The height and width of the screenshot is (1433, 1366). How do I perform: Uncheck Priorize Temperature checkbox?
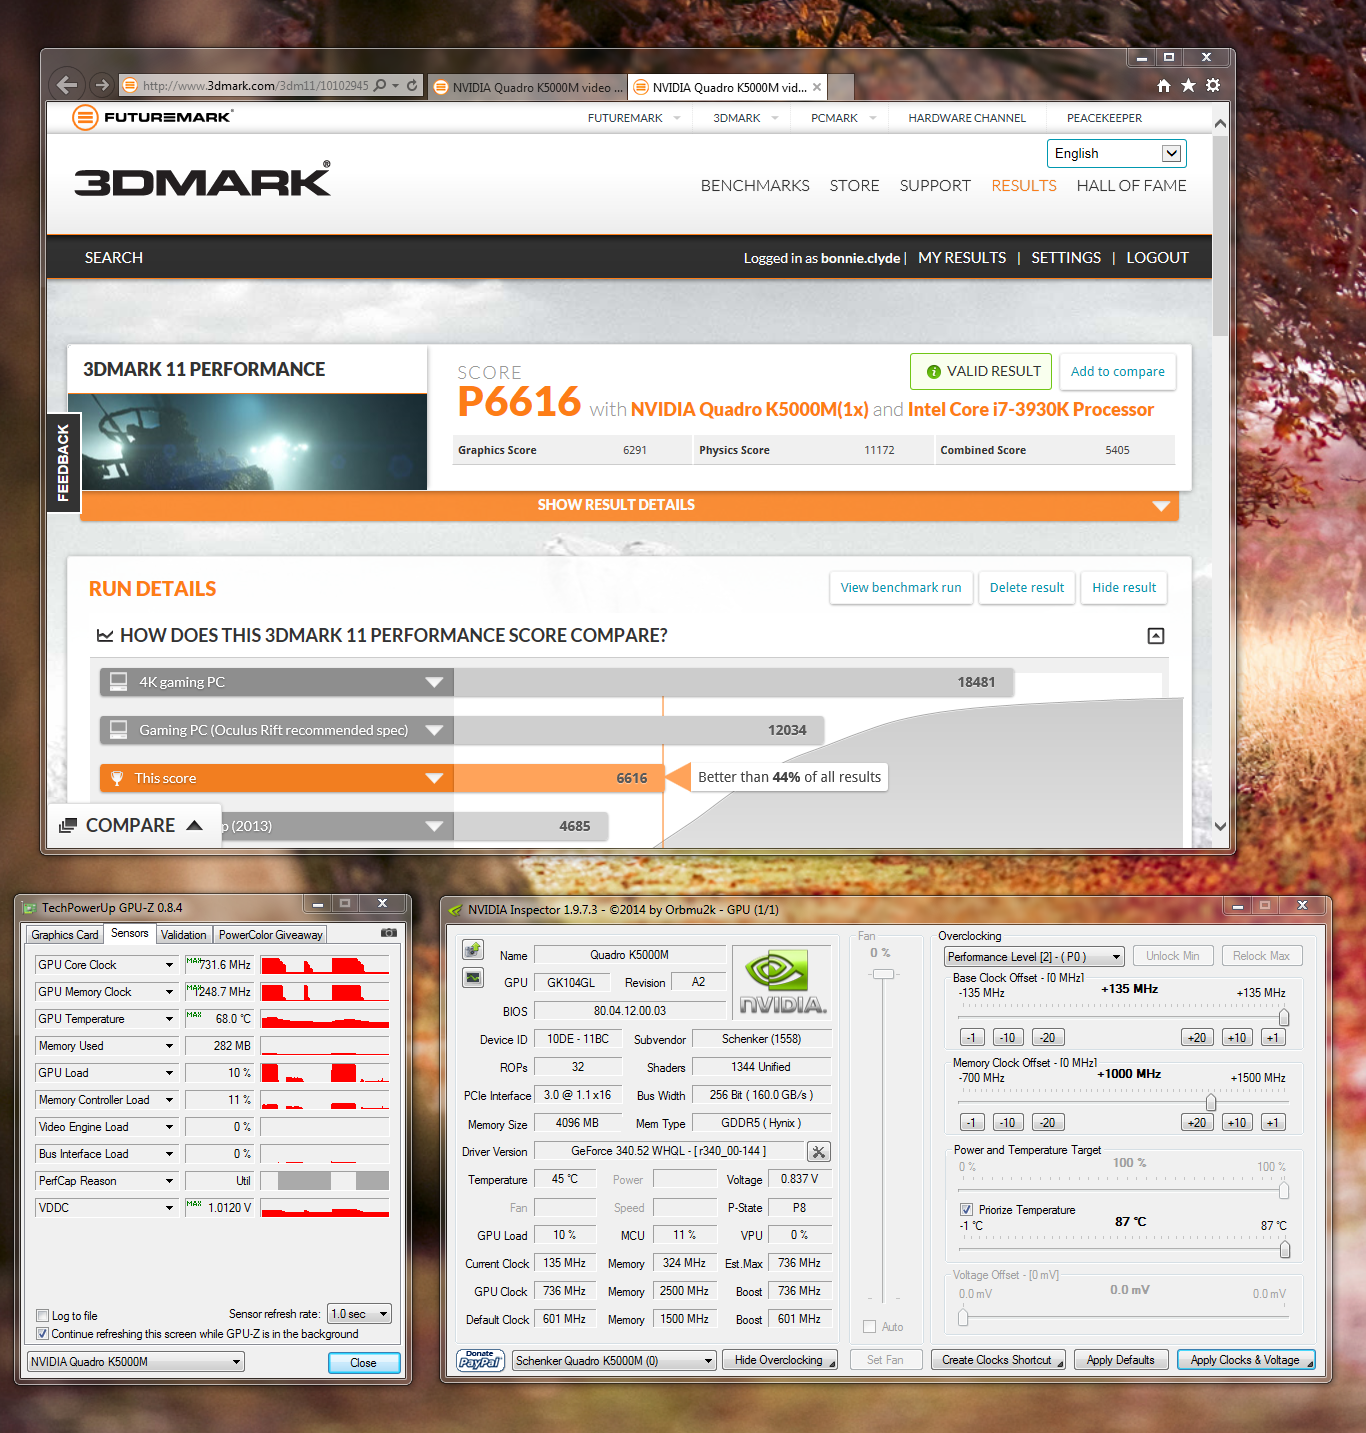coord(966,1210)
